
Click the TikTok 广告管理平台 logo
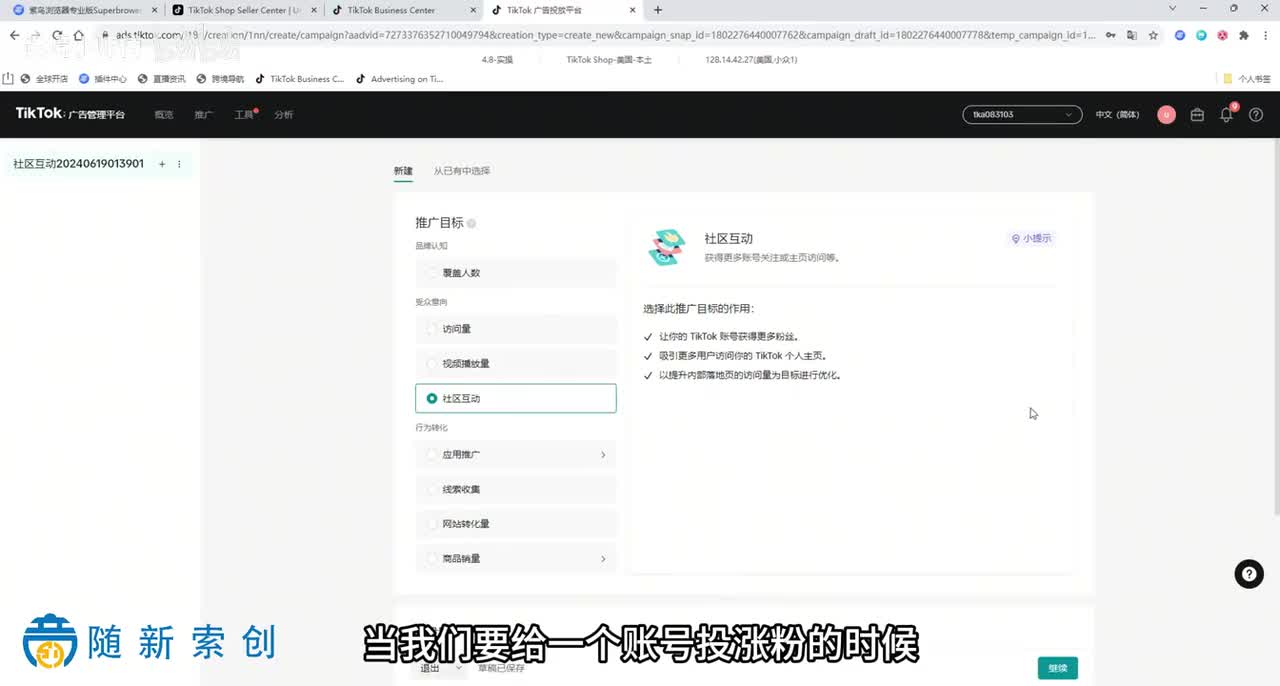pos(70,114)
